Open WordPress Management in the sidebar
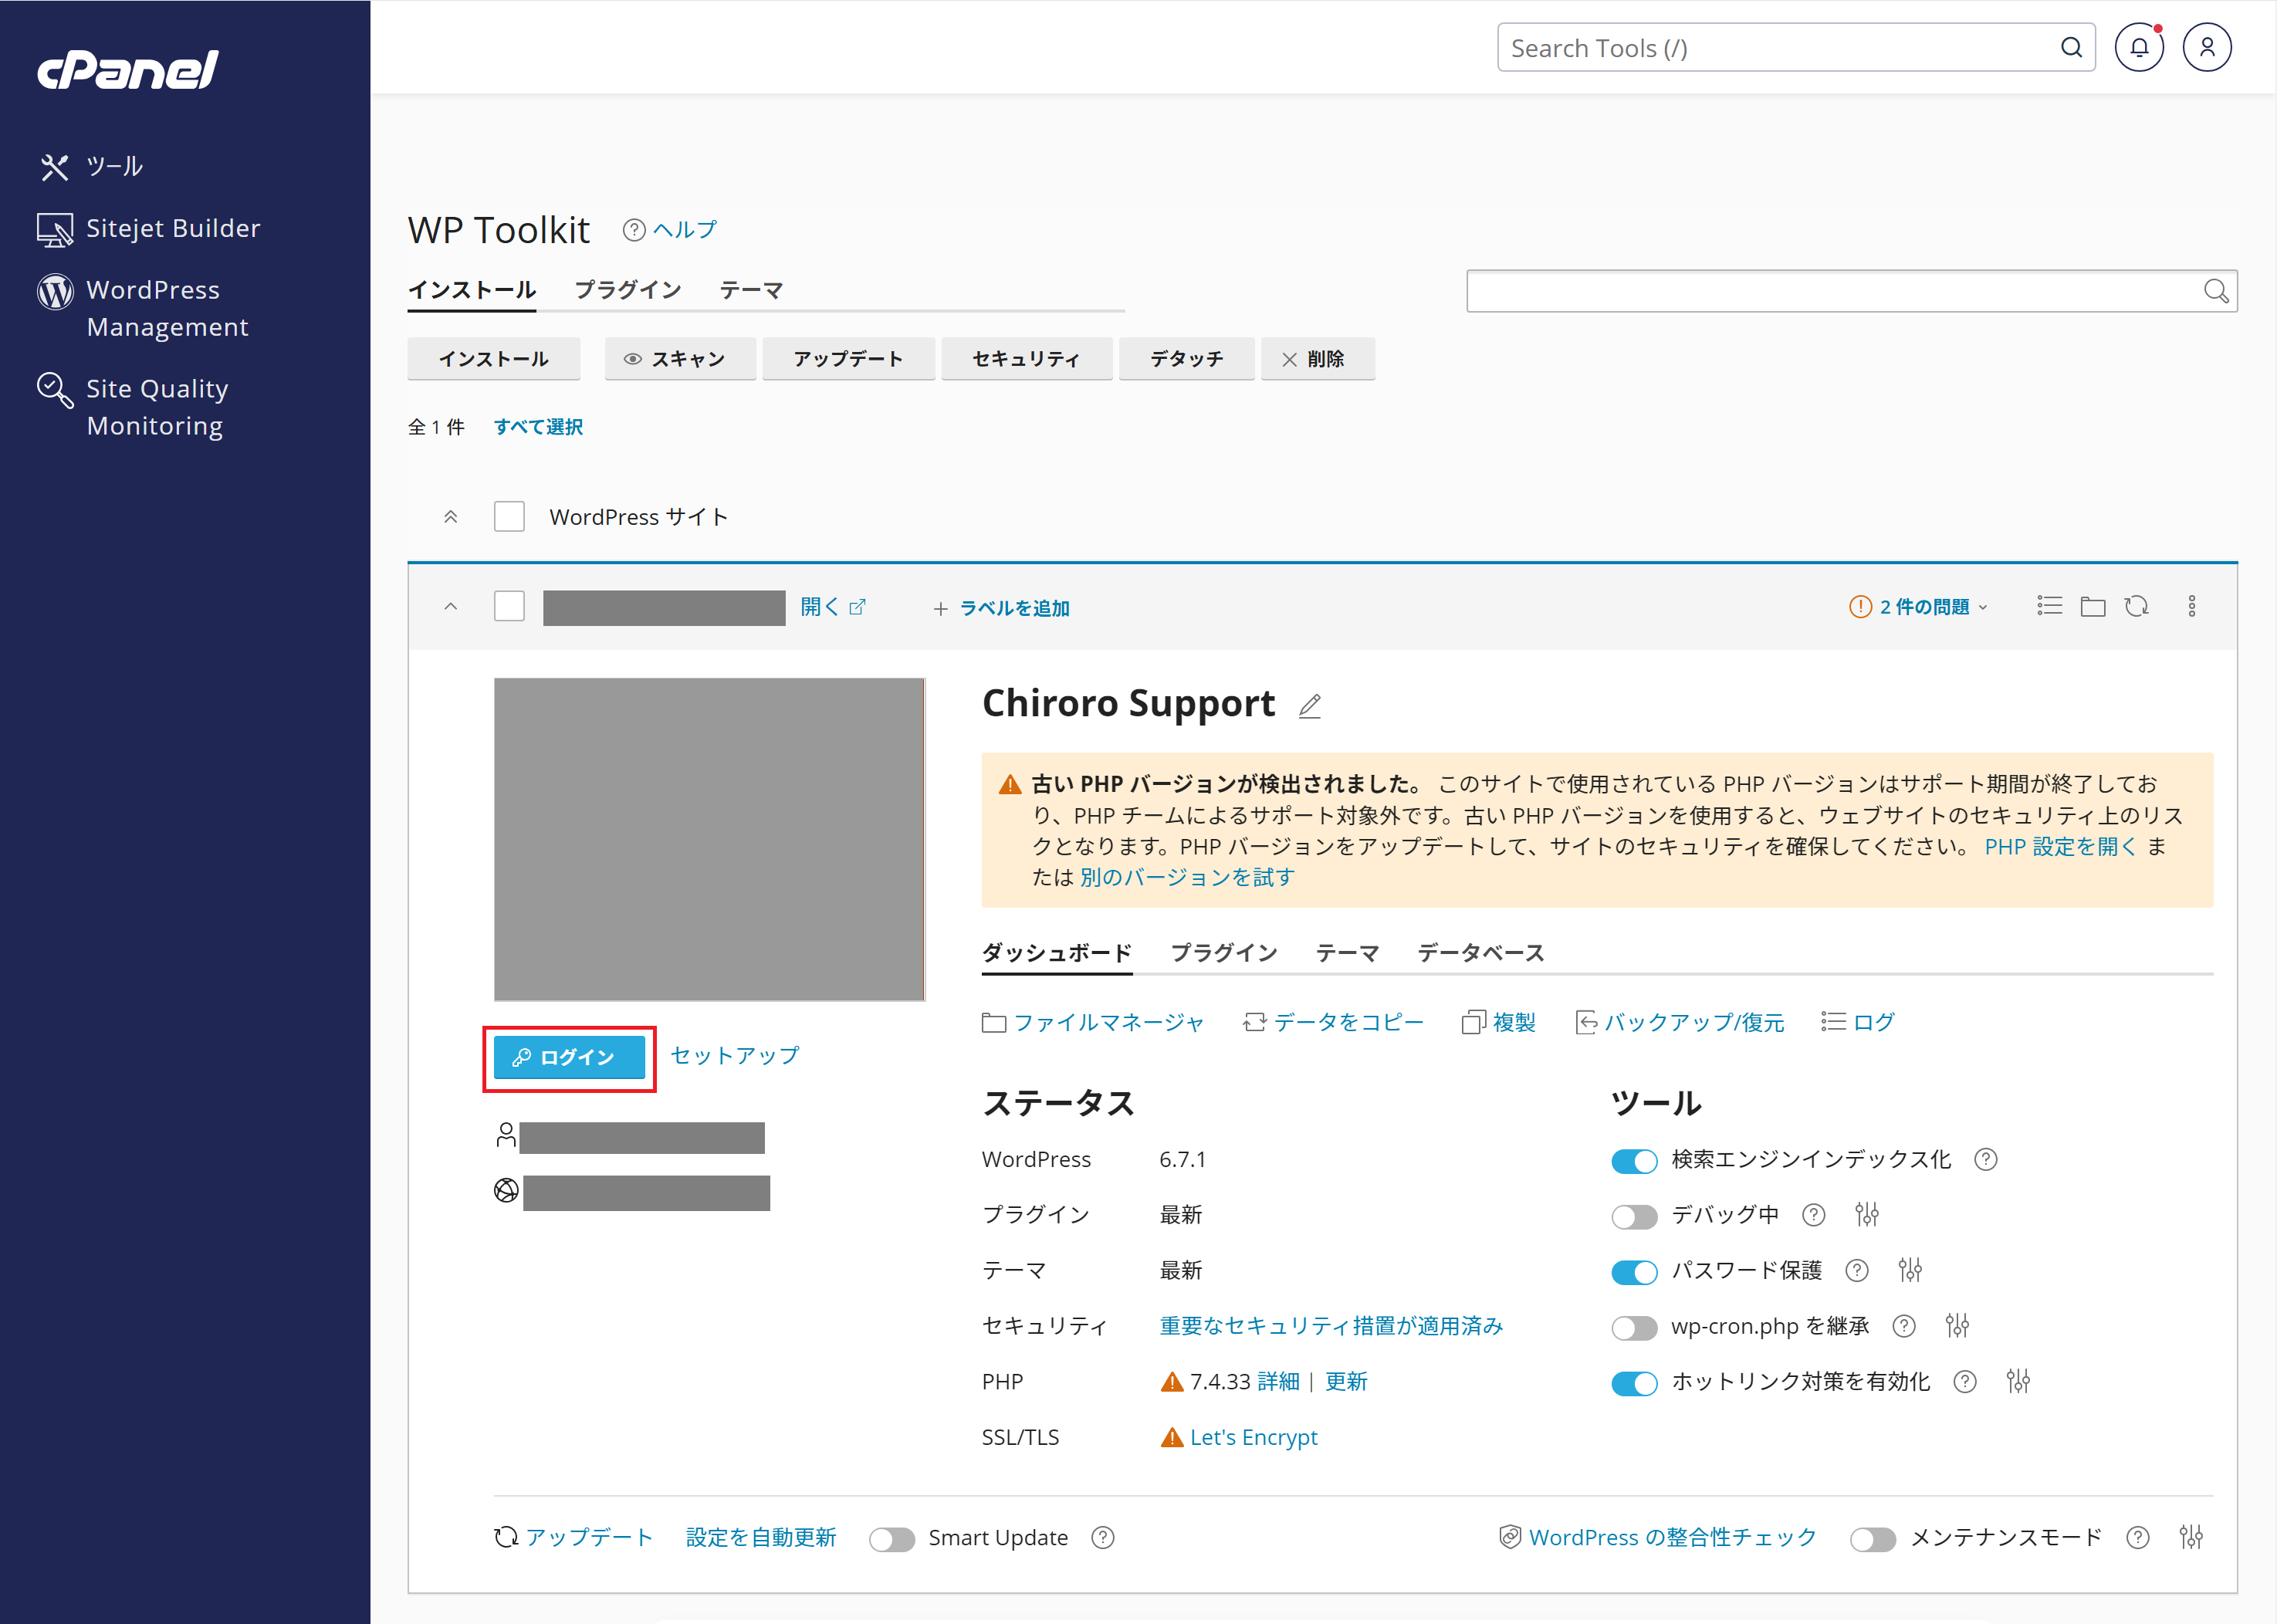This screenshot has width=2277, height=1624. point(143,308)
